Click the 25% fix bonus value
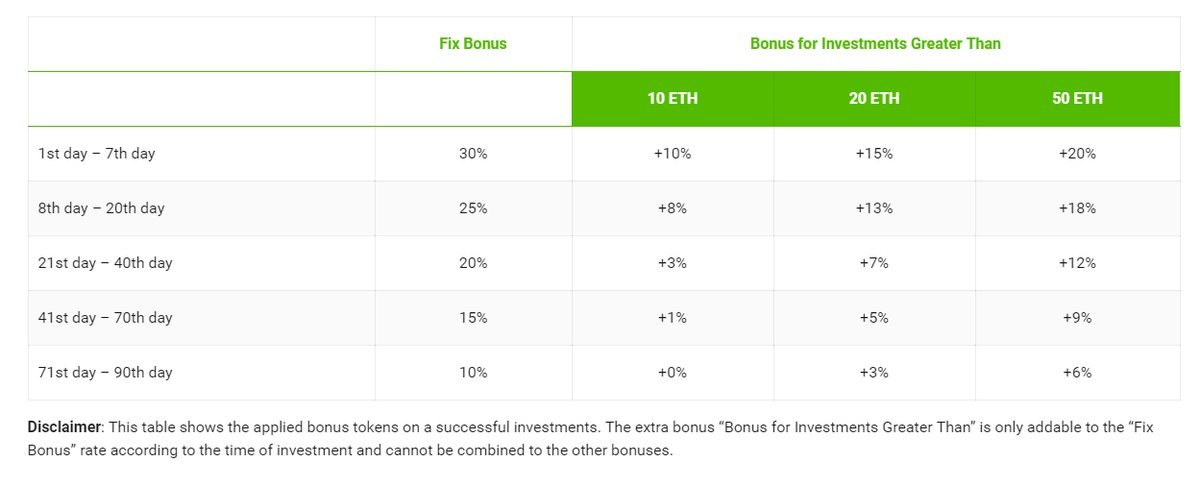 click(x=473, y=208)
